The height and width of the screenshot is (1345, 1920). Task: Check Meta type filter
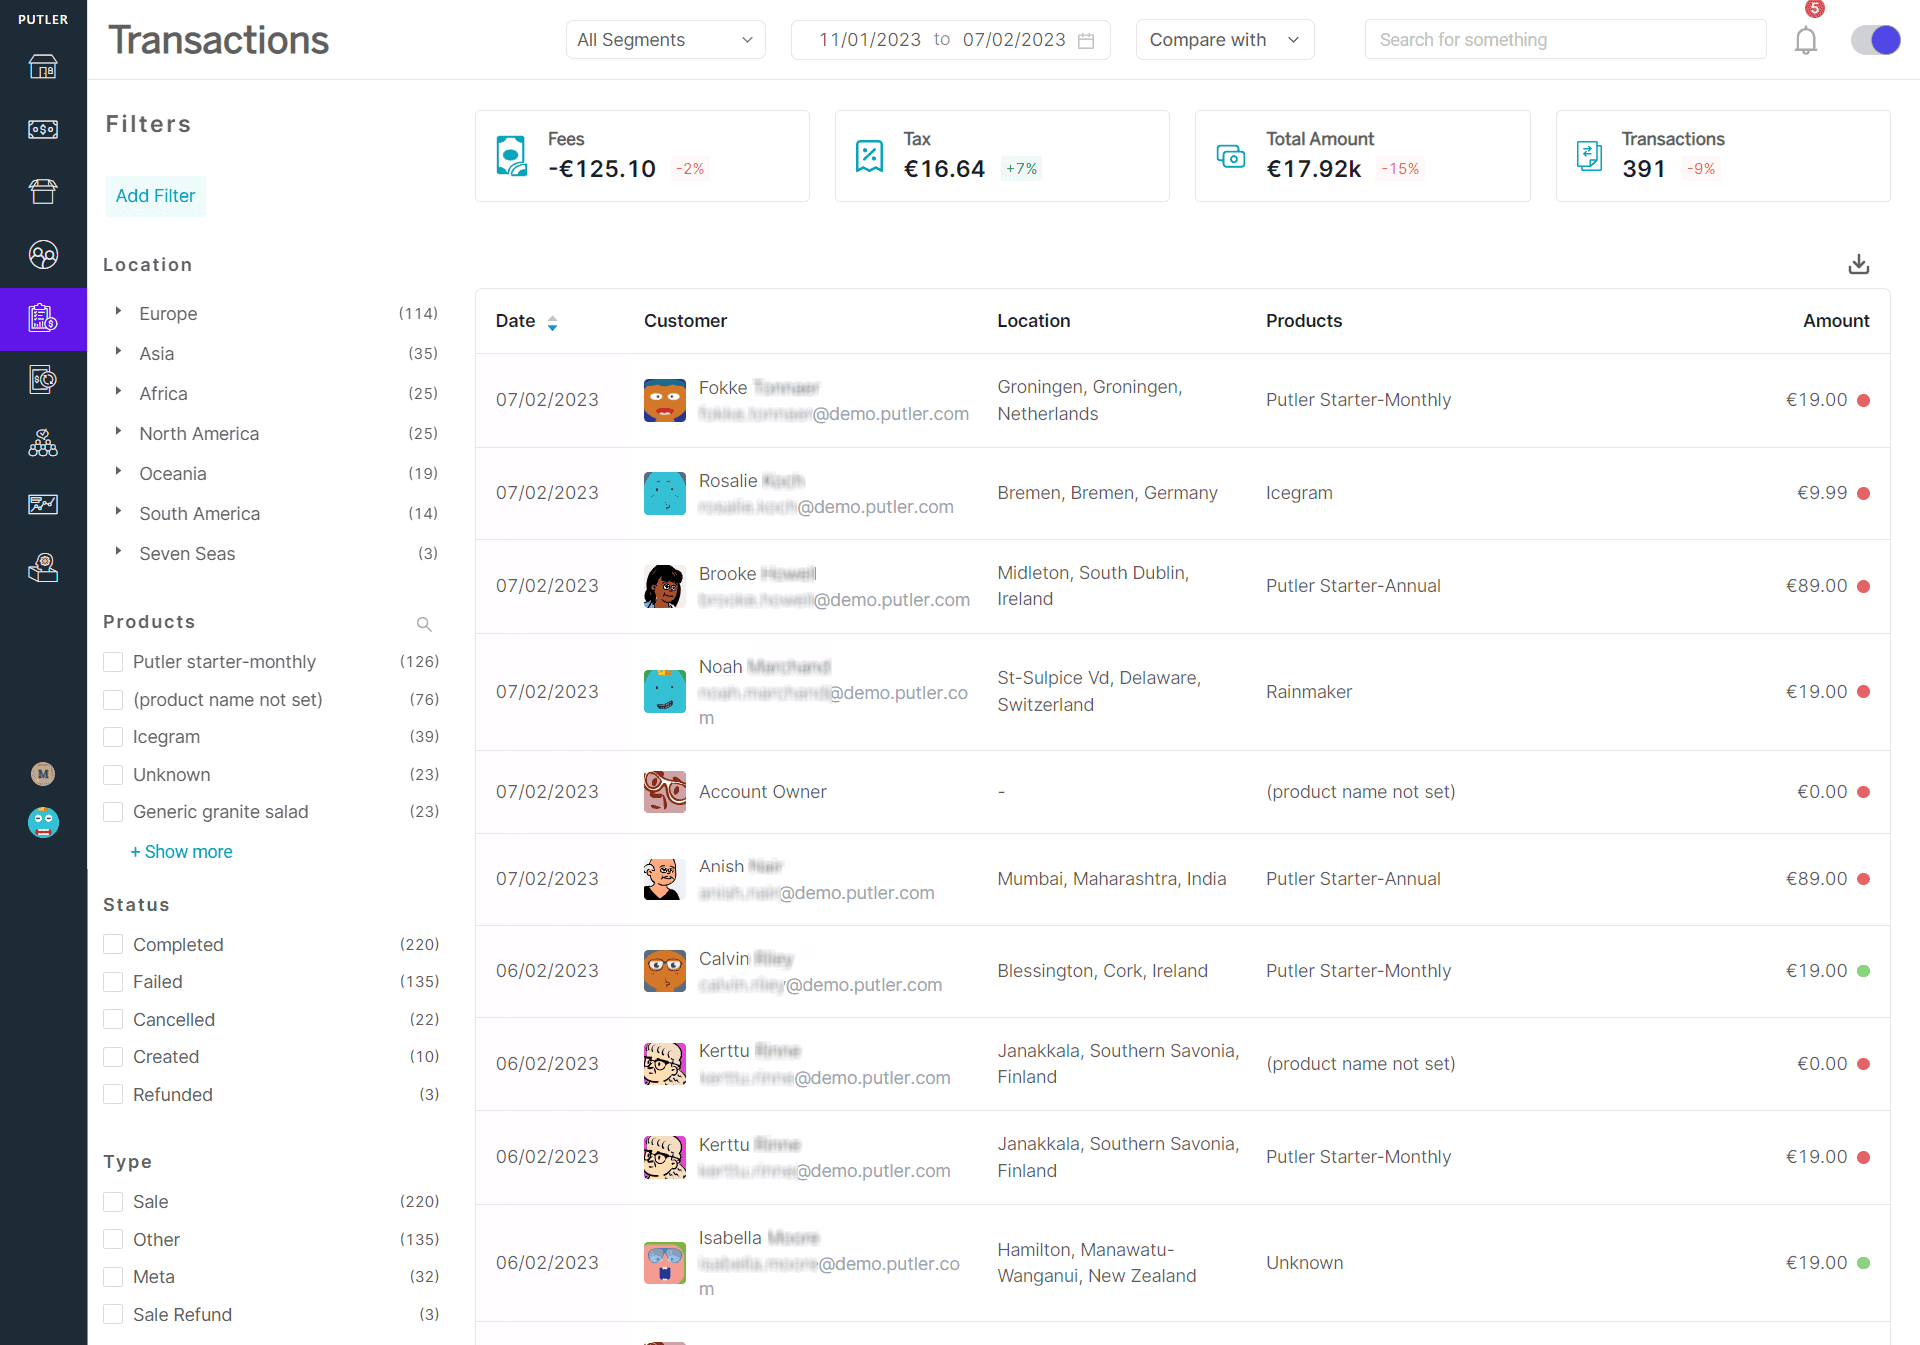[113, 1277]
